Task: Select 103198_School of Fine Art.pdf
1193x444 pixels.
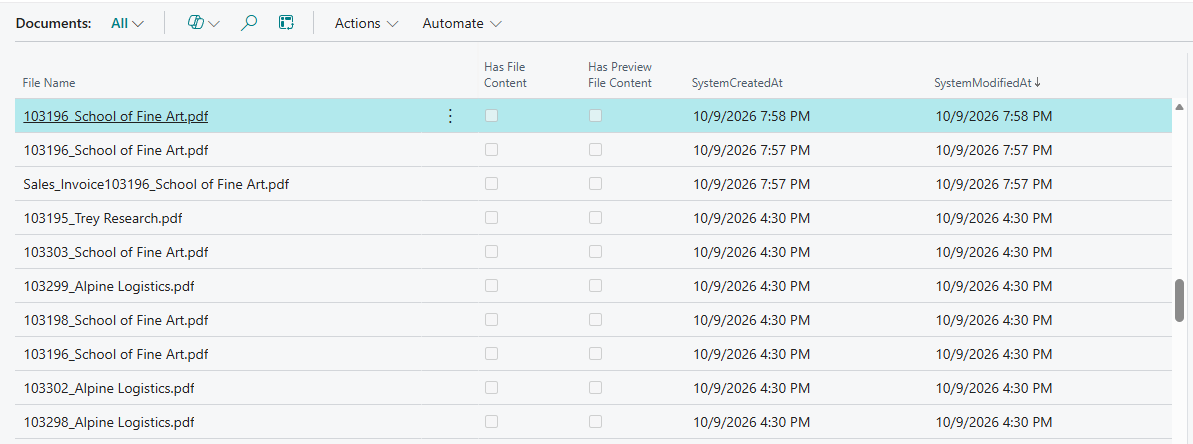Action: click(x=116, y=320)
